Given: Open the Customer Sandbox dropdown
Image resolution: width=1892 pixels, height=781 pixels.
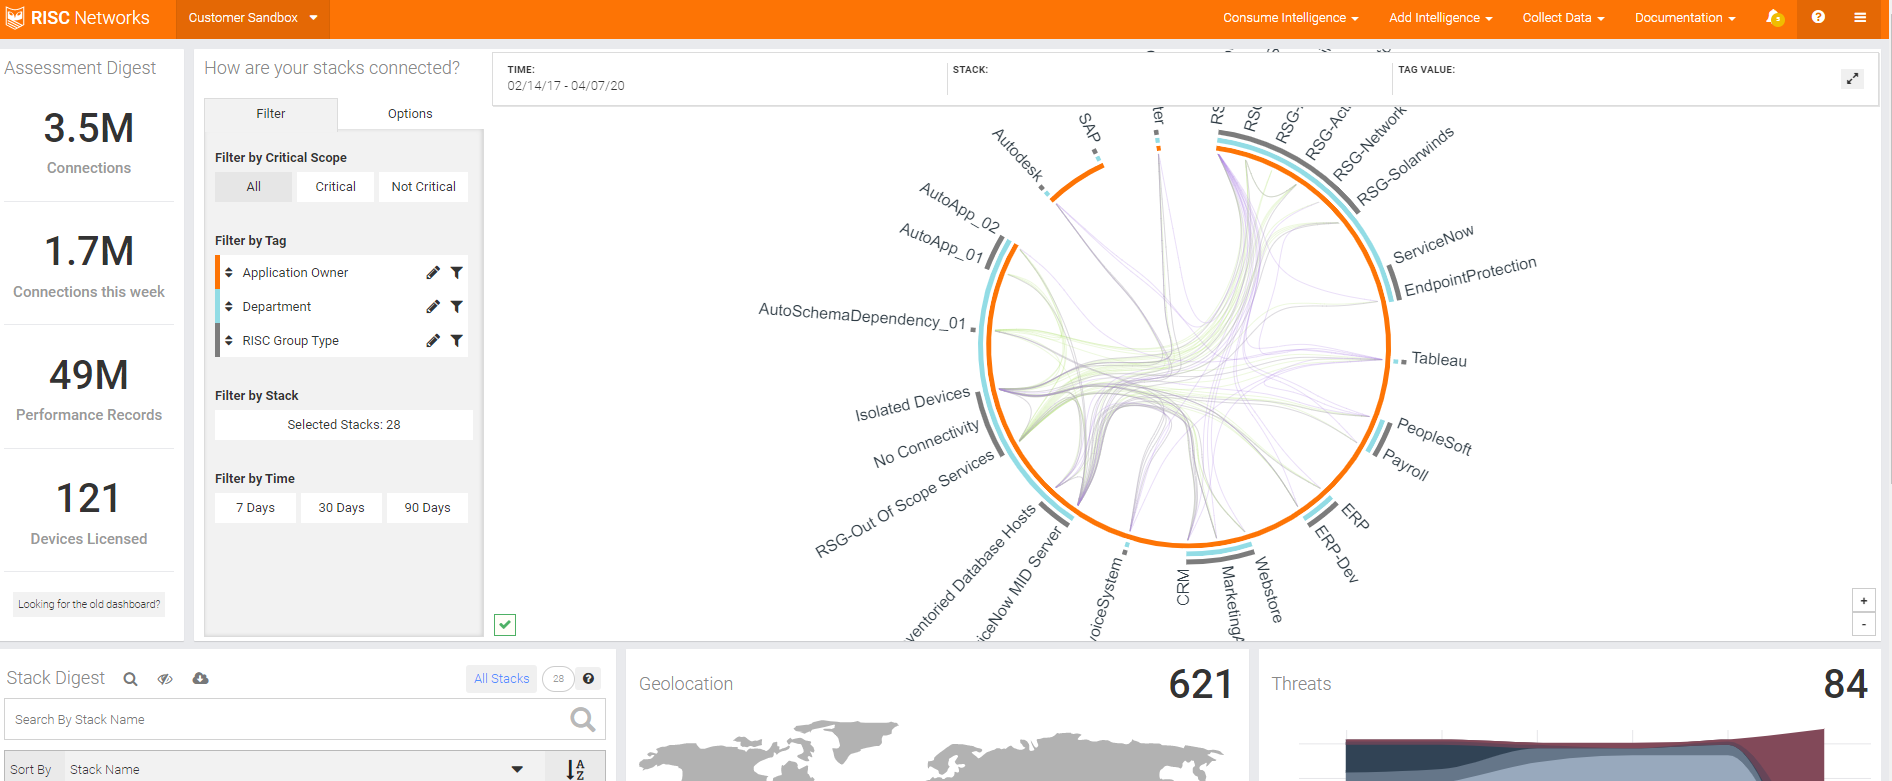Looking at the screenshot, I should tap(253, 18).
